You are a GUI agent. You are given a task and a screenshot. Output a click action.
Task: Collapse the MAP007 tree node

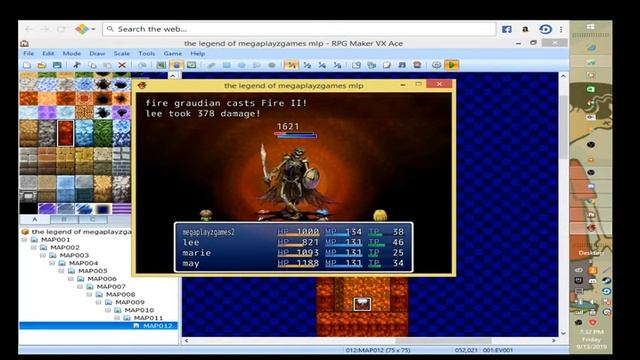point(80,287)
